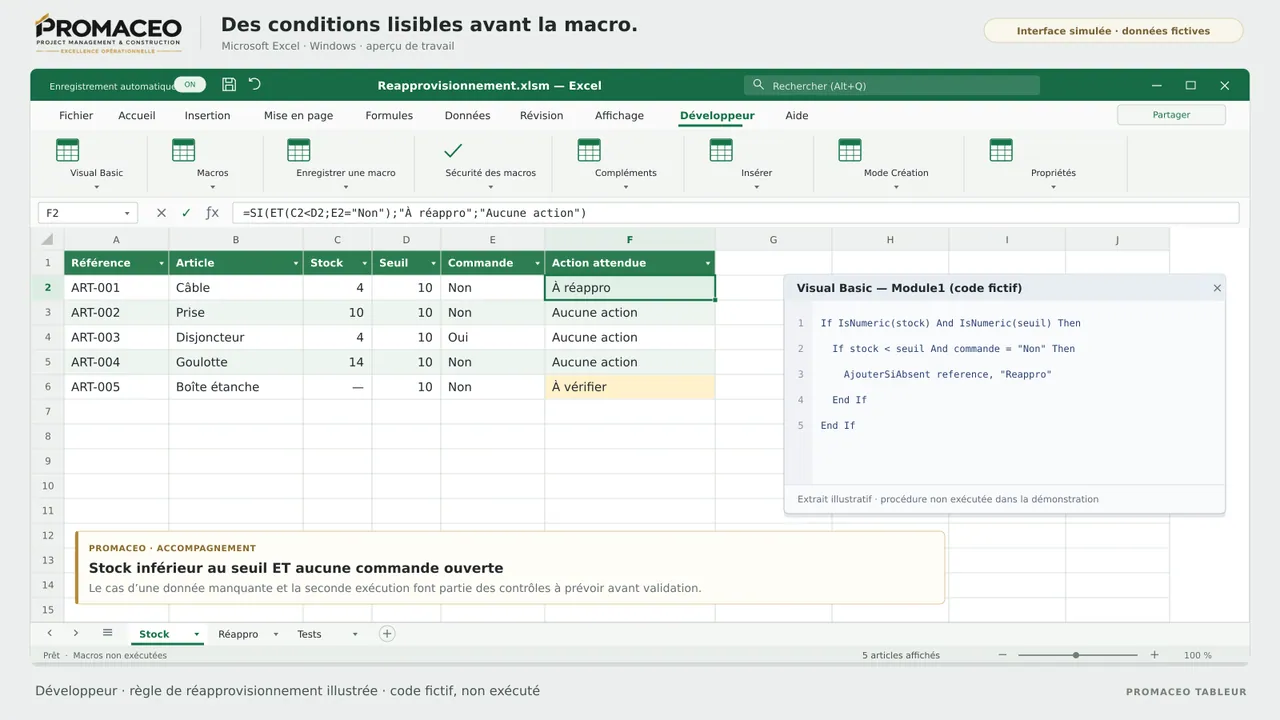Viewport: 1280px width, 720px height.
Task: Click the search magnifier icon
Action: pyautogui.click(x=758, y=85)
